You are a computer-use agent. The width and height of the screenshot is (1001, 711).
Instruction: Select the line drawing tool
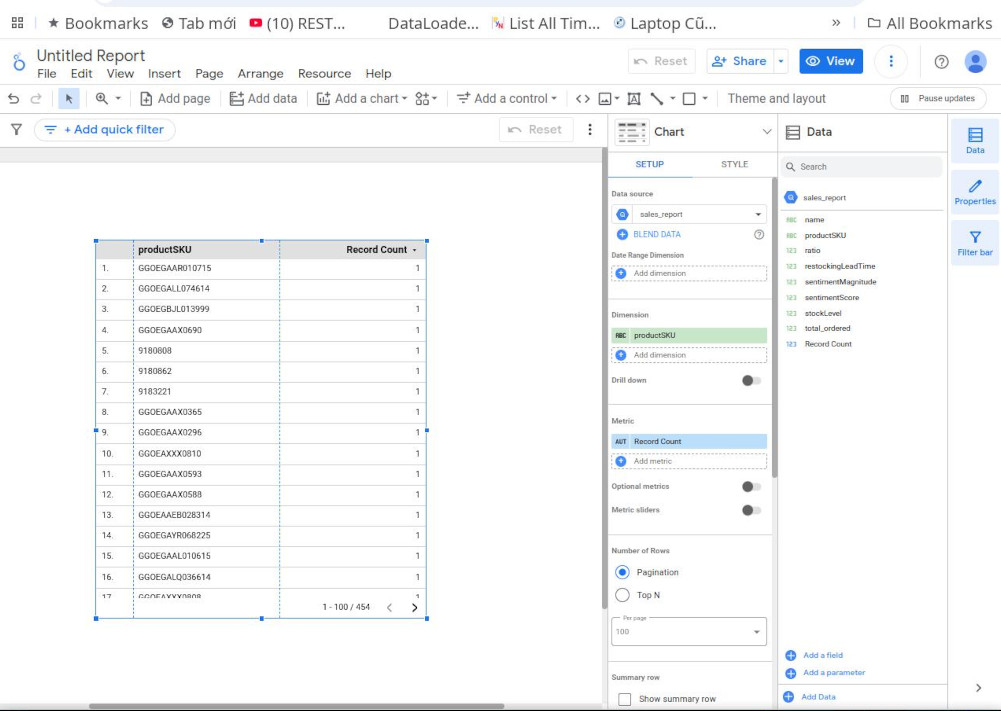(657, 98)
